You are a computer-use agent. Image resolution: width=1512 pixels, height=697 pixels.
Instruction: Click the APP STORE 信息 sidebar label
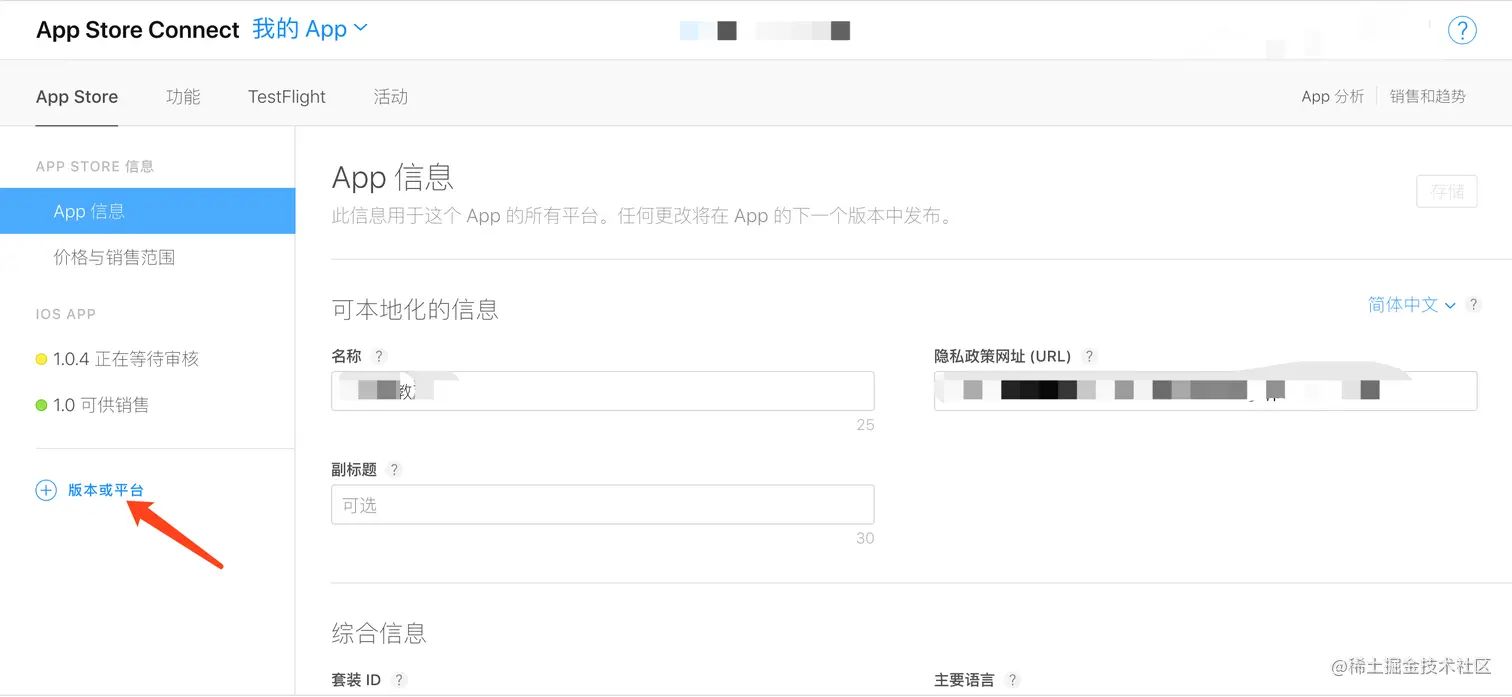click(95, 166)
